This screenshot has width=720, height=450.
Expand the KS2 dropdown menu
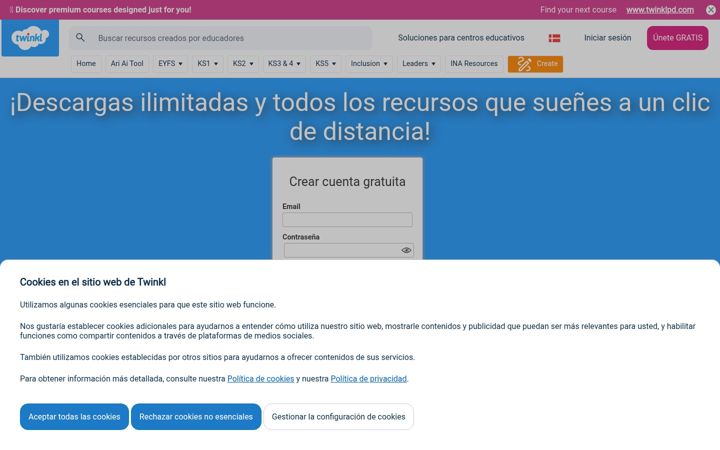click(243, 63)
